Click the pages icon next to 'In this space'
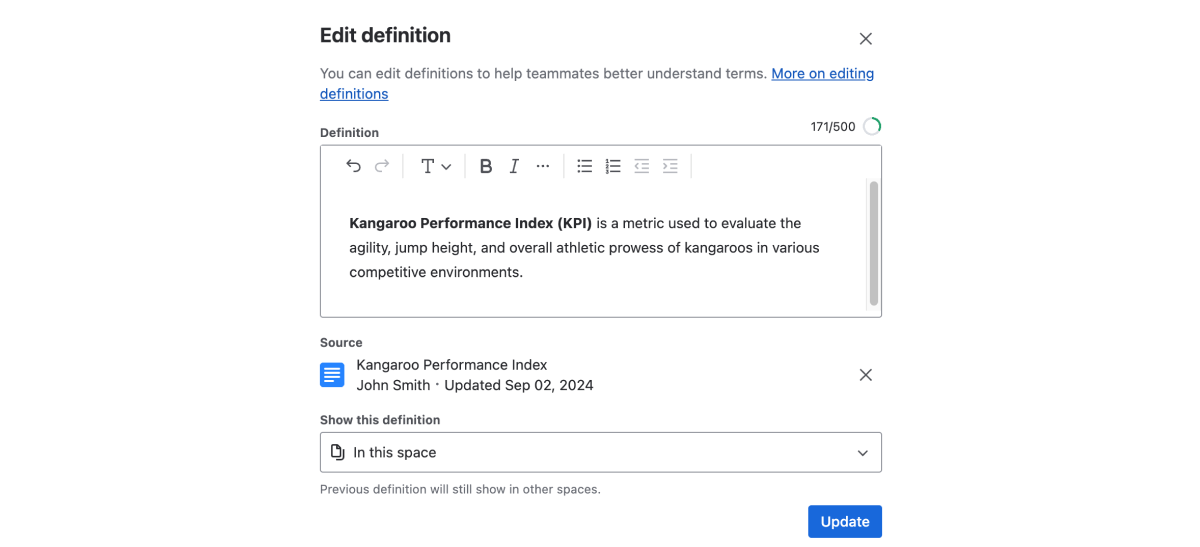Image resolution: width=1200 pixels, height=547 pixels. pos(338,452)
